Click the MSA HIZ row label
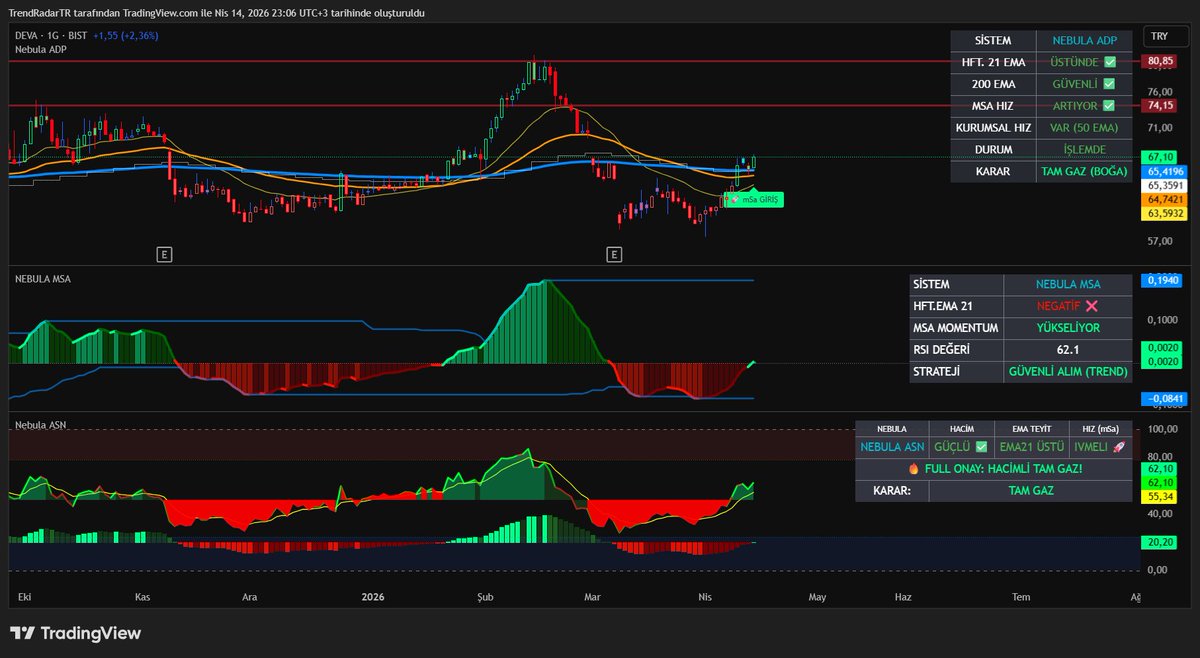The image size is (1200, 658). tap(993, 106)
